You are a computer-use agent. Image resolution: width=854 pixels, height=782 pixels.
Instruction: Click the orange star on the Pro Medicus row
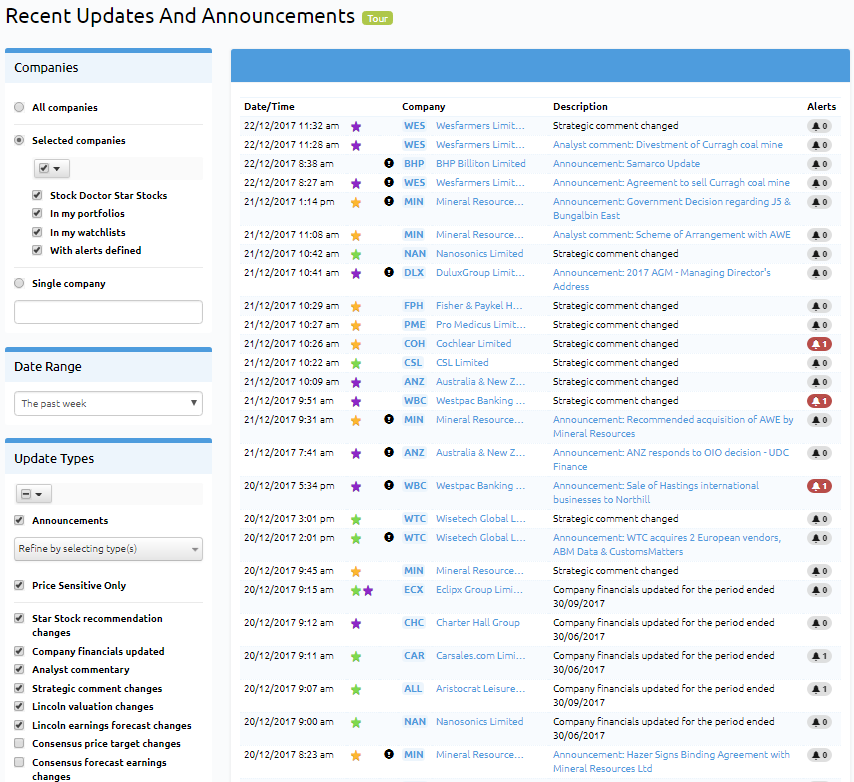356,326
